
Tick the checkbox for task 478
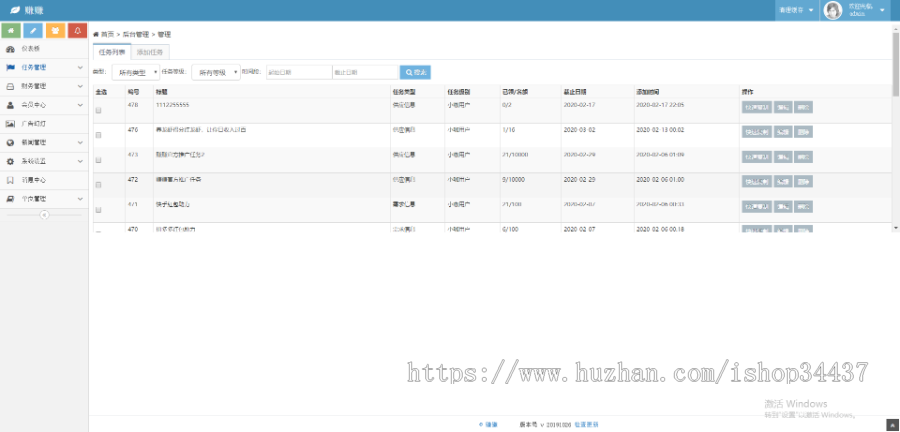98,110
